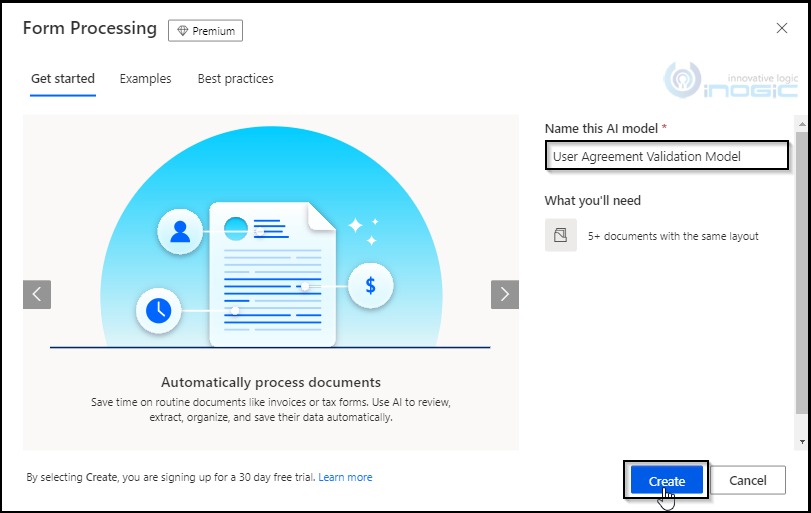The image size is (811, 513).
Task: Click the document icon beside 5+ documents
Action: [560, 235]
